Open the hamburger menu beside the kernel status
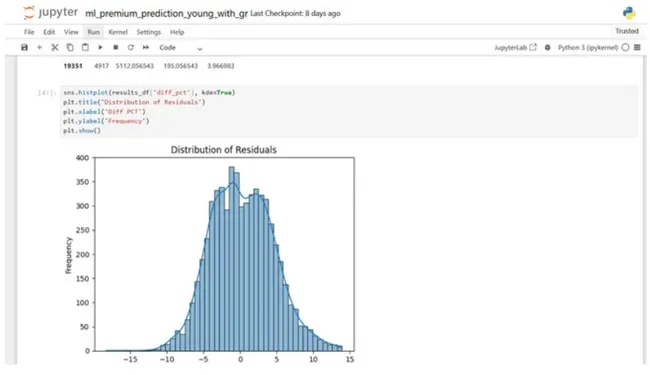 coord(638,48)
